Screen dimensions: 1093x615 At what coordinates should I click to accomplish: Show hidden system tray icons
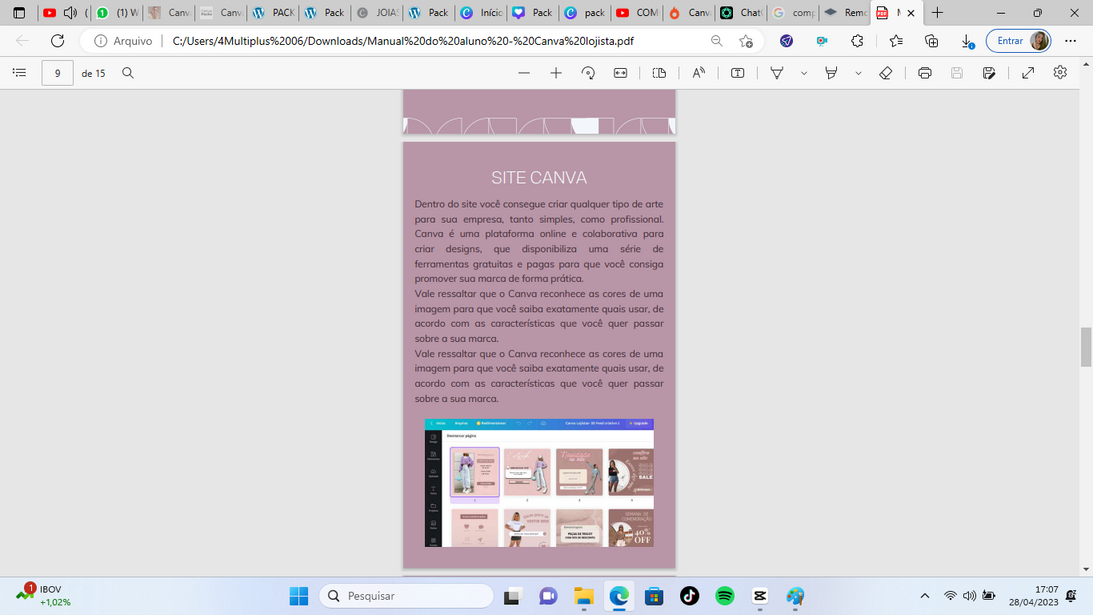point(924,595)
